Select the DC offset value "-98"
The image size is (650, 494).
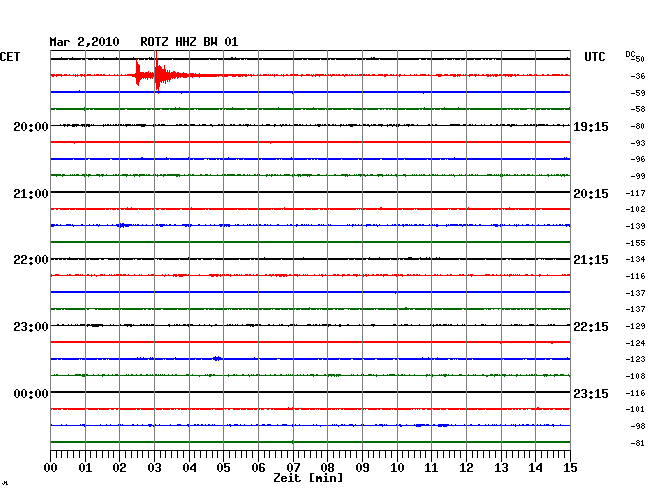638,426
